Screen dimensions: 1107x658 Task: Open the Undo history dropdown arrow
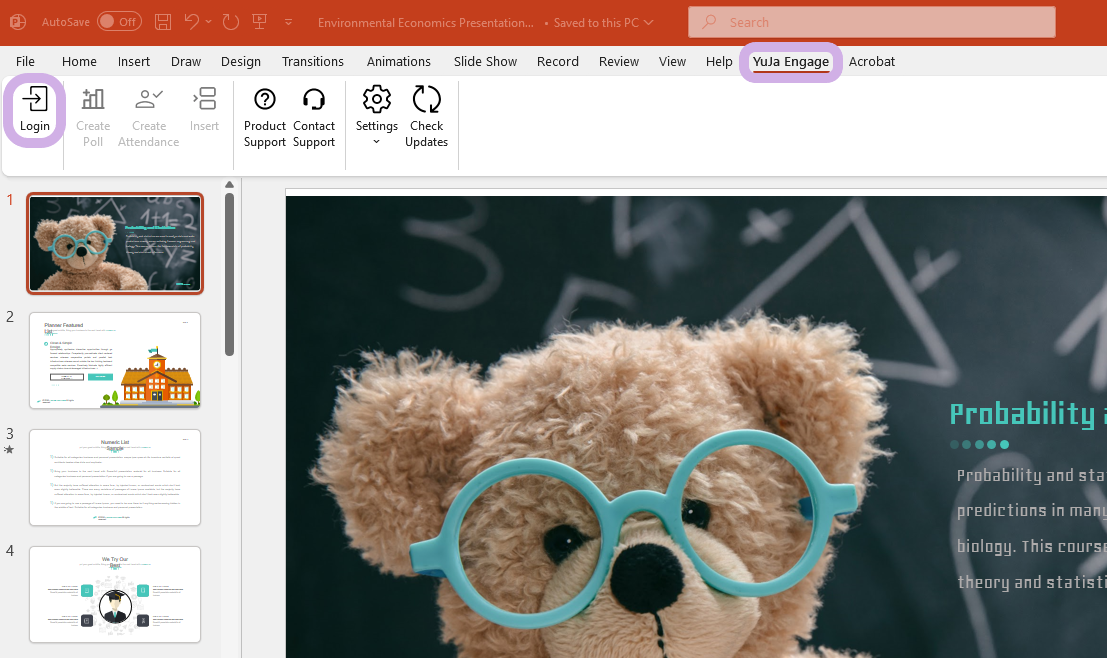[x=209, y=22]
